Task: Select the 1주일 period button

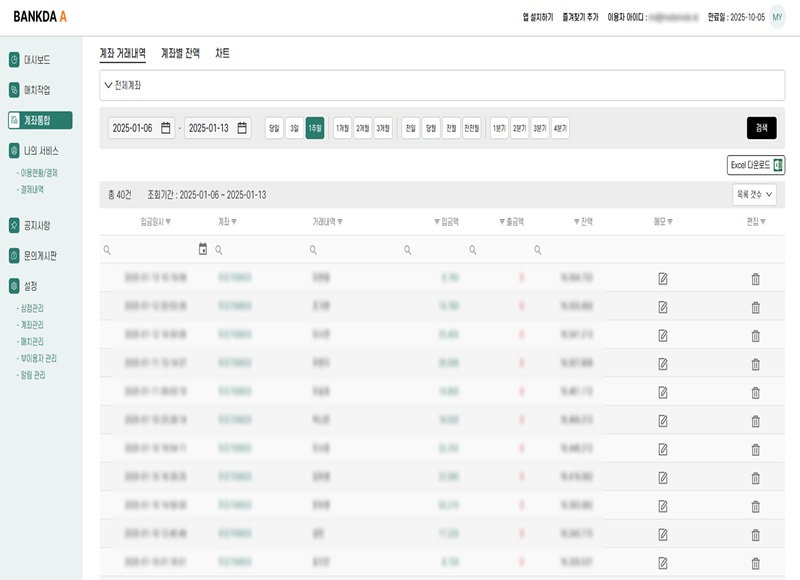Action: coord(315,128)
